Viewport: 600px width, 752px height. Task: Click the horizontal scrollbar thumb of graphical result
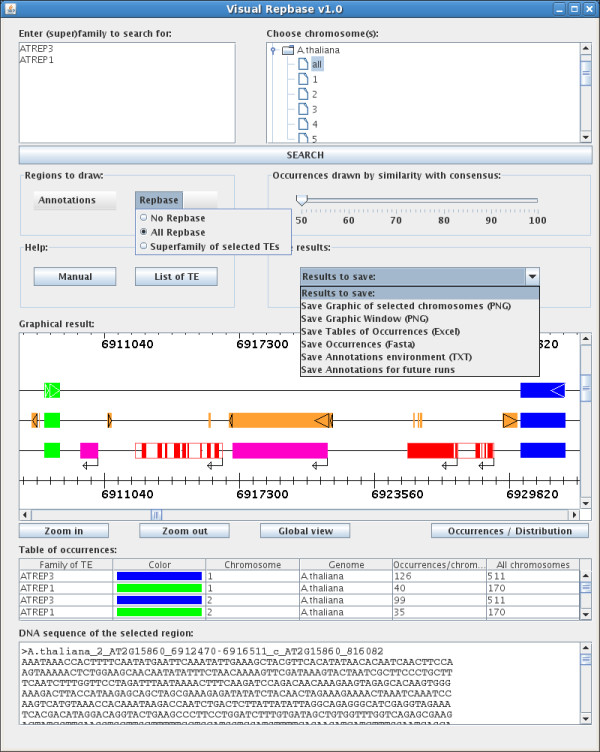[x=156, y=515]
